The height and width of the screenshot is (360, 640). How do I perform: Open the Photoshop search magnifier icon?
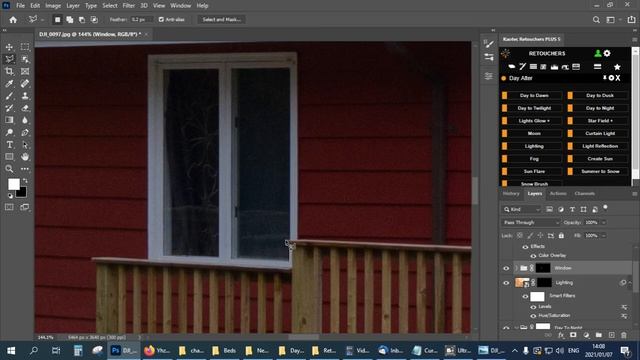[x=596, y=20]
